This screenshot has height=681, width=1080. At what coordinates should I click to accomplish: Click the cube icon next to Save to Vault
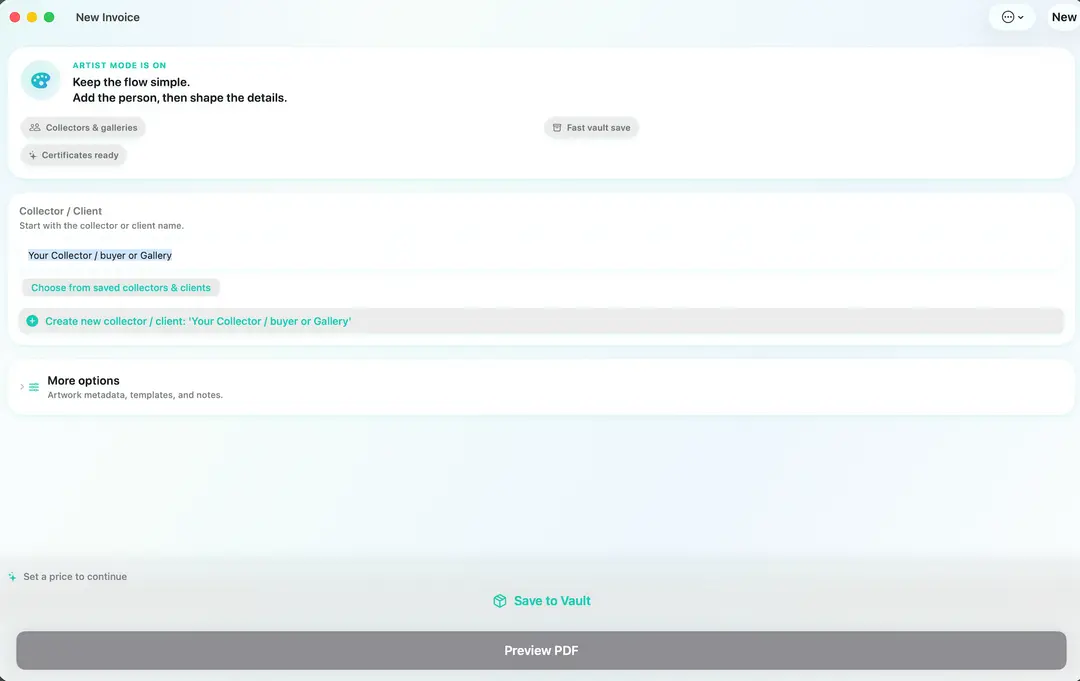(500, 601)
